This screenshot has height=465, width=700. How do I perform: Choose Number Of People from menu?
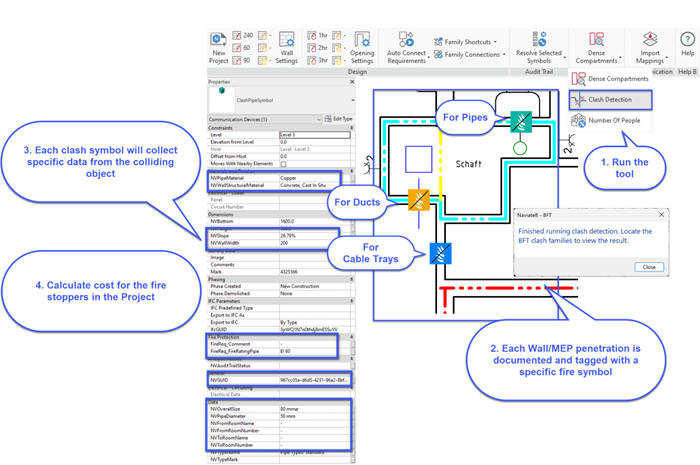610,120
